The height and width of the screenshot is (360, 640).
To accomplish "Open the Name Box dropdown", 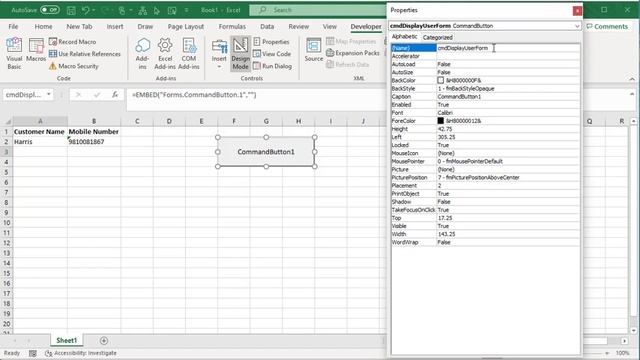I will tap(49, 95).
